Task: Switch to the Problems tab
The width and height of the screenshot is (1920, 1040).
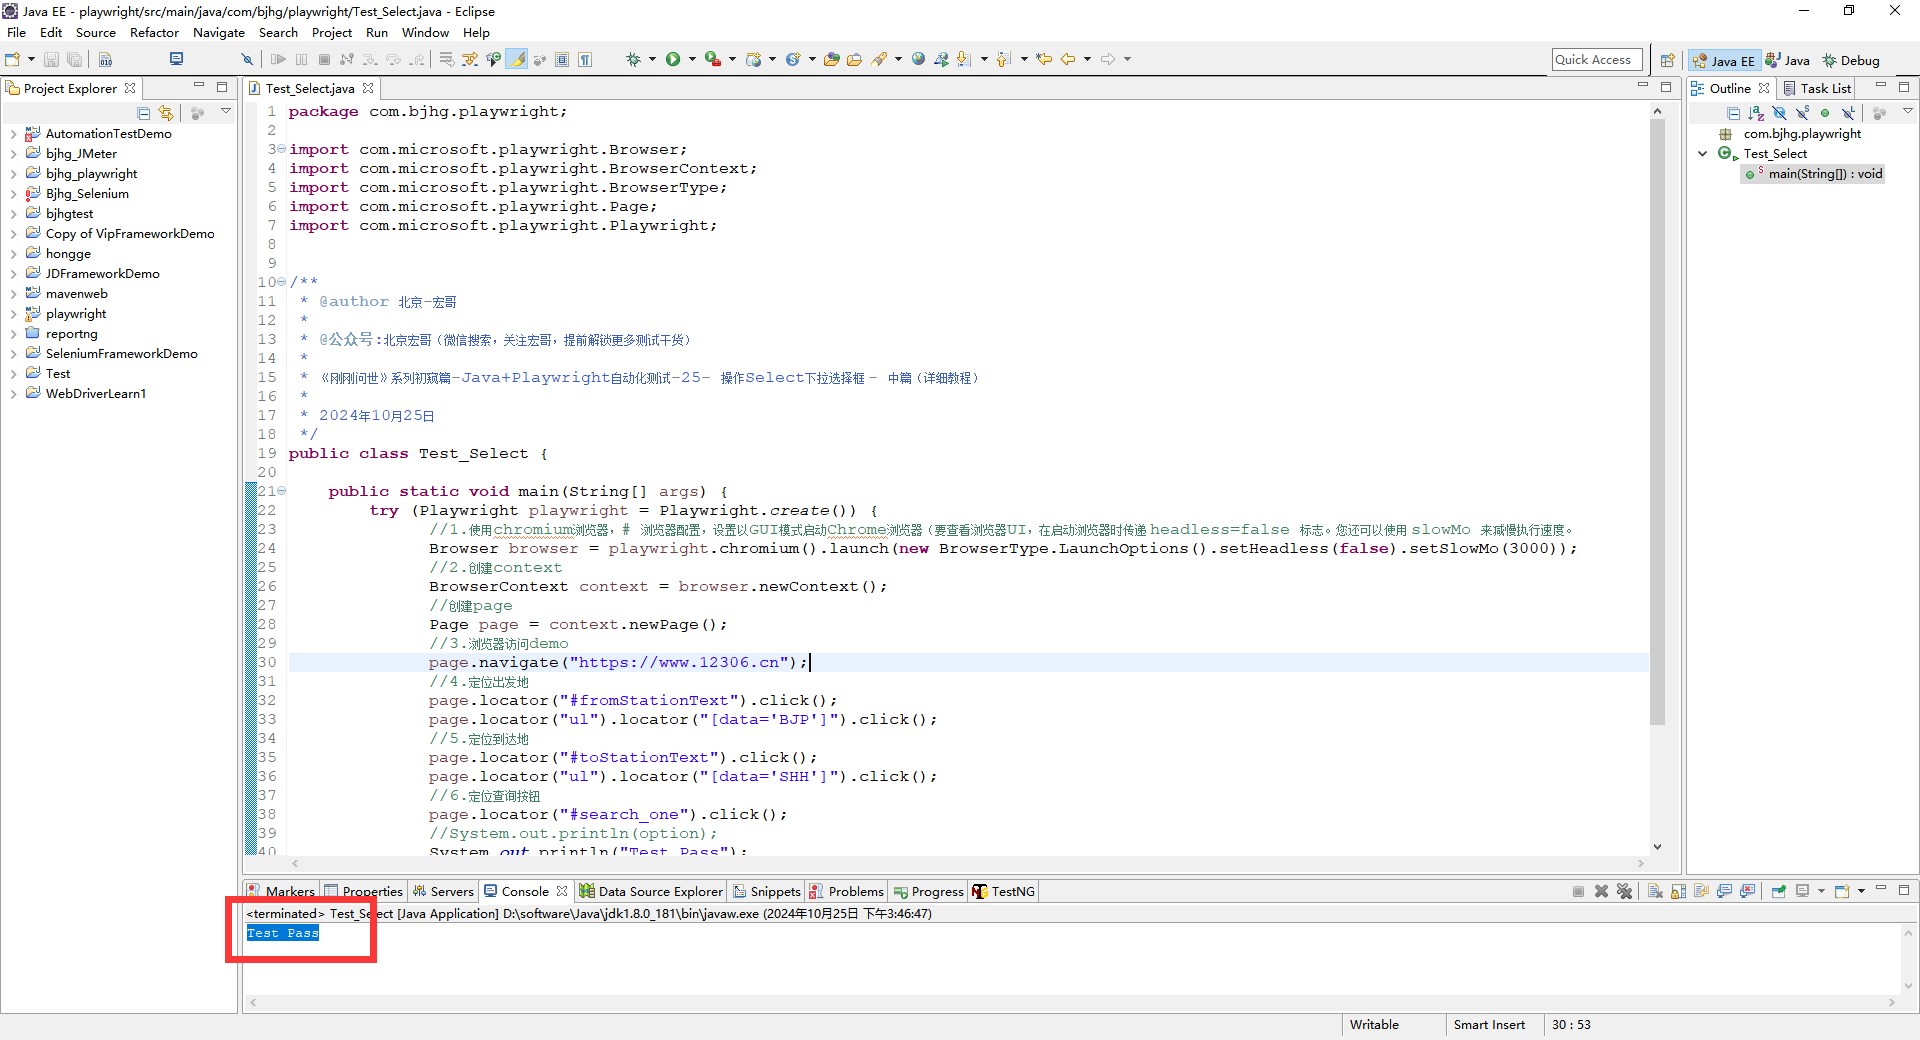Action: 855,891
